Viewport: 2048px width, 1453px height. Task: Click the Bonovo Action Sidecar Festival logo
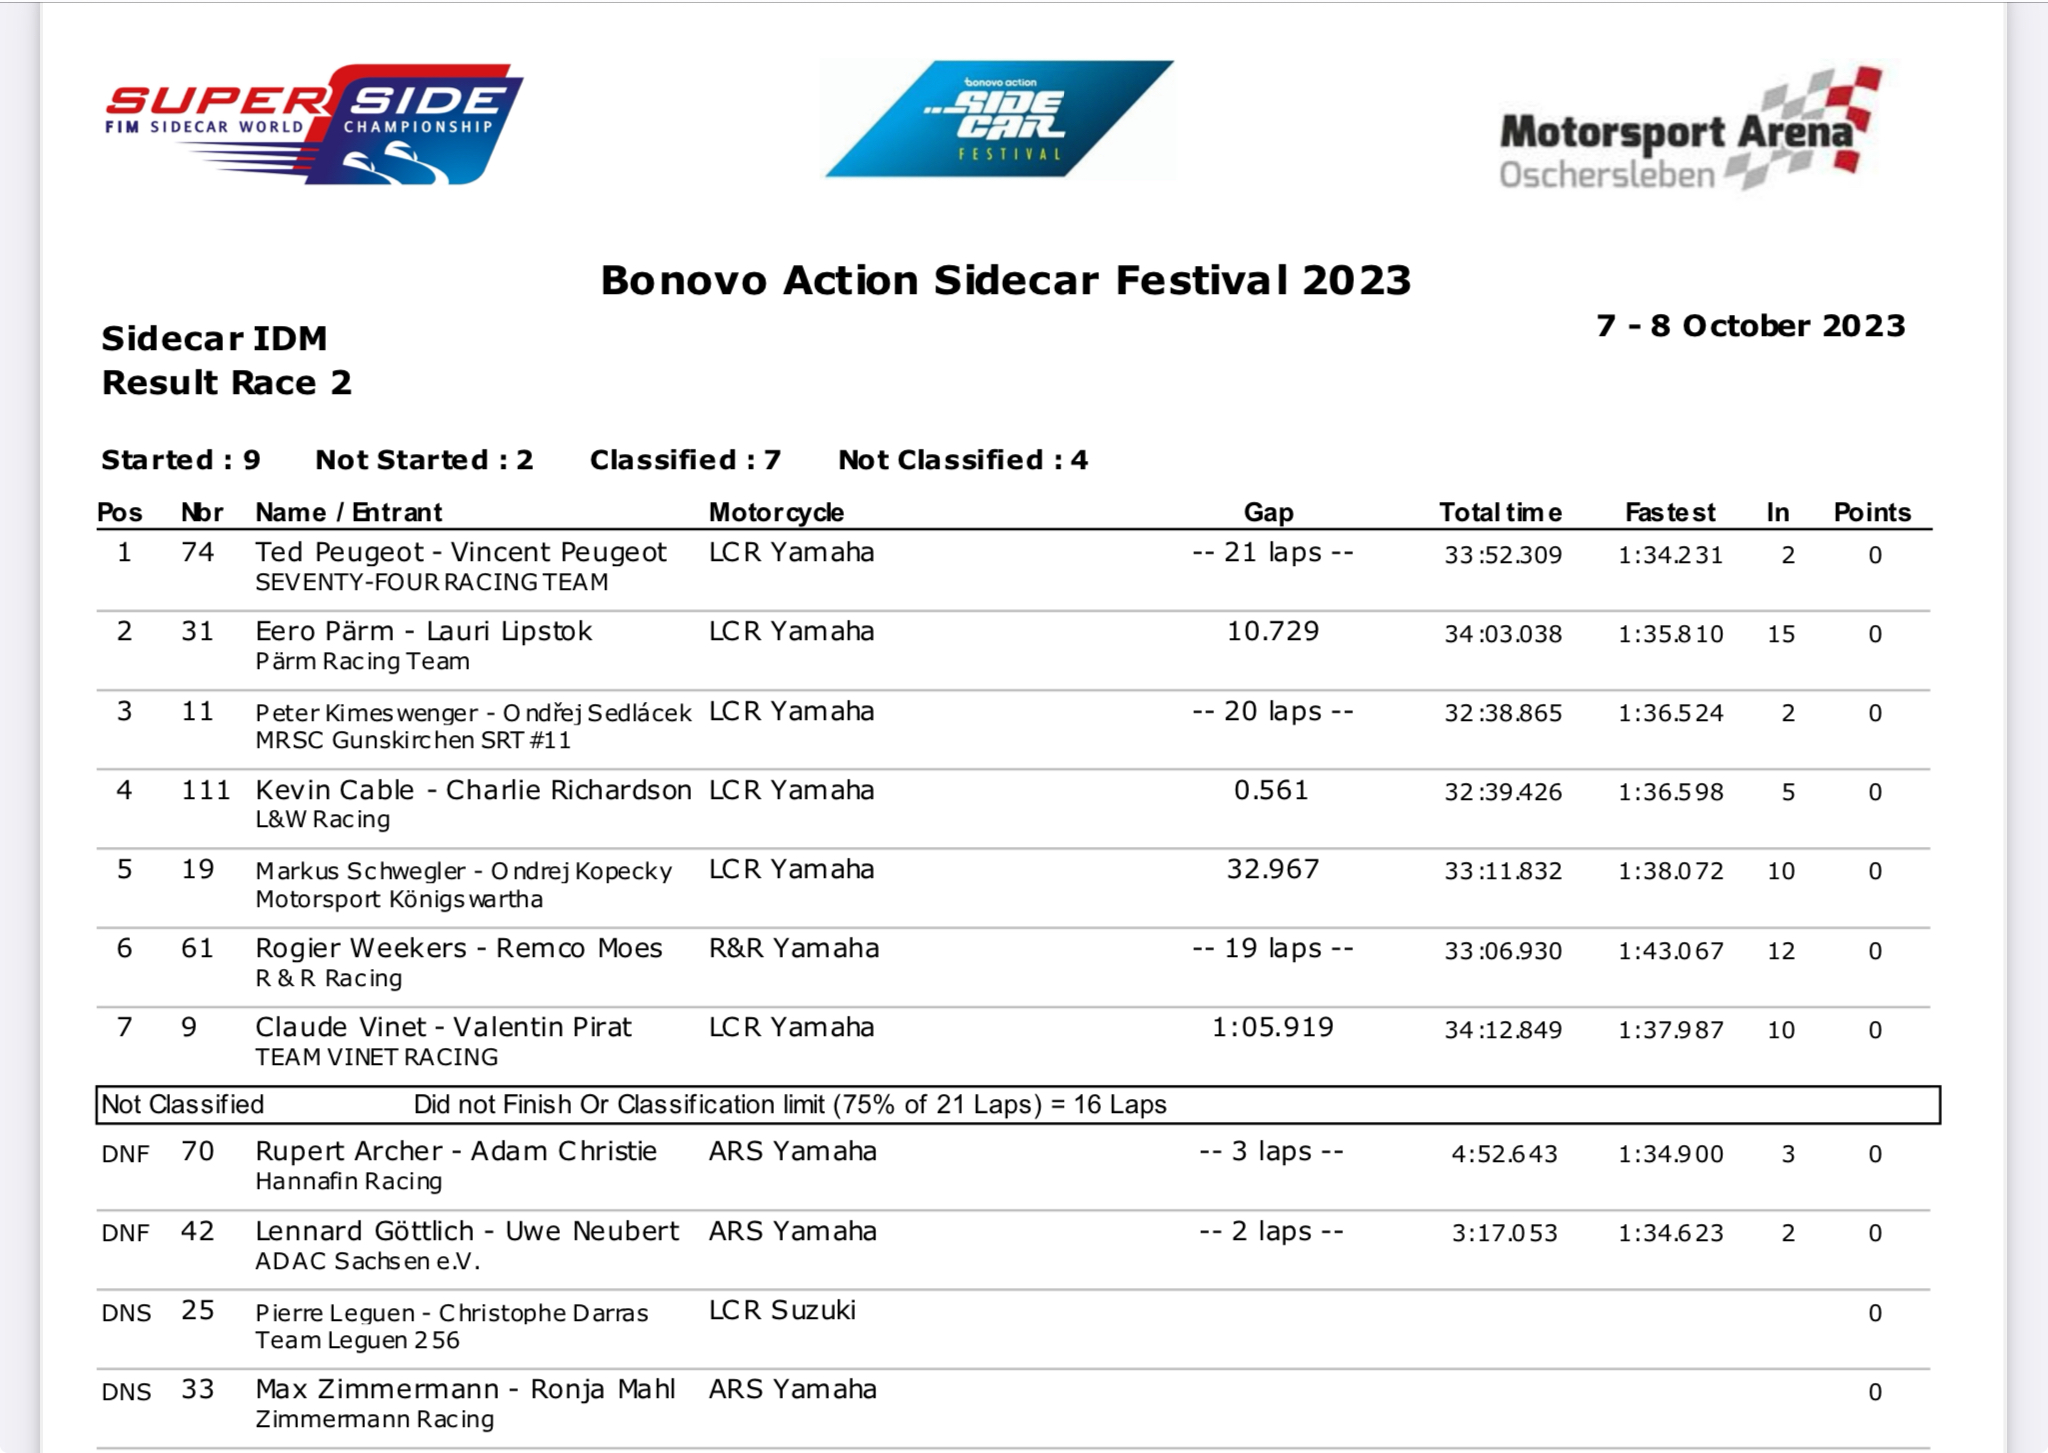point(999,119)
